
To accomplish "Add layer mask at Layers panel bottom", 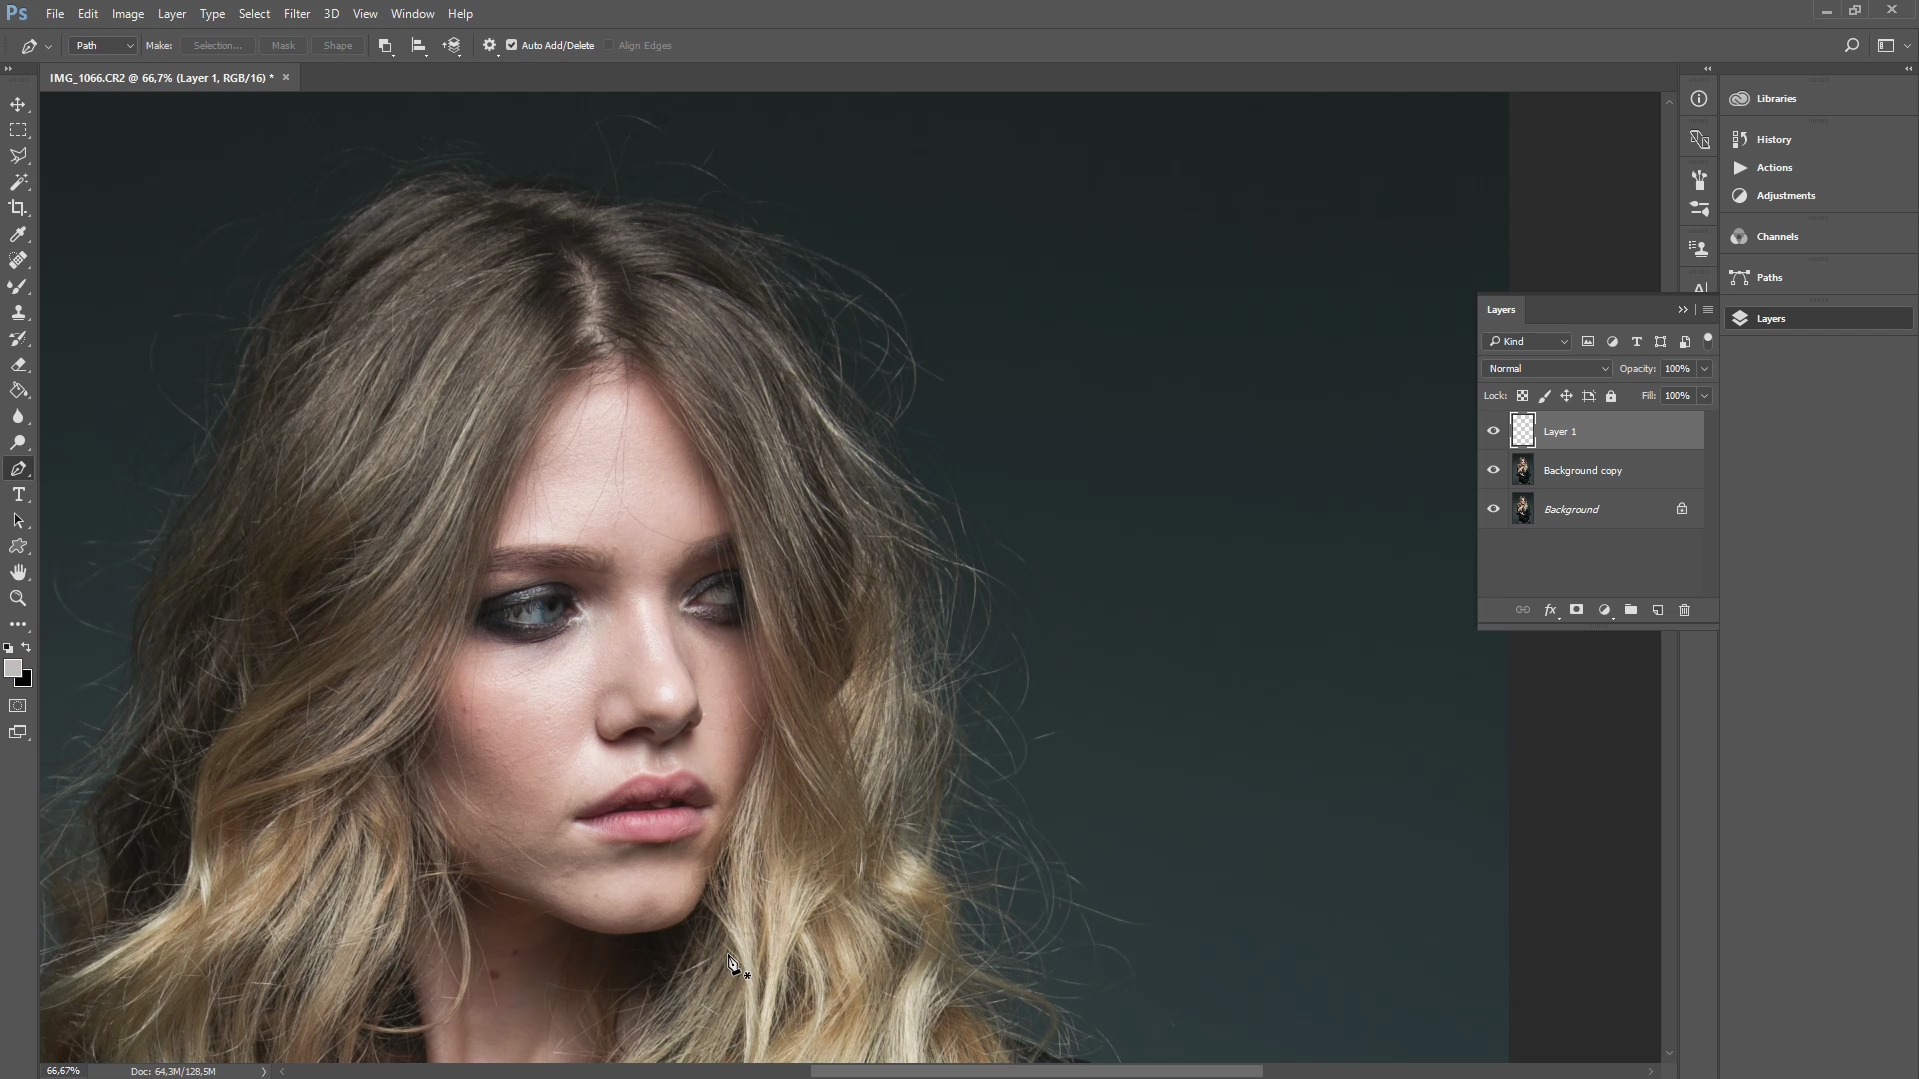I will [1576, 610].
